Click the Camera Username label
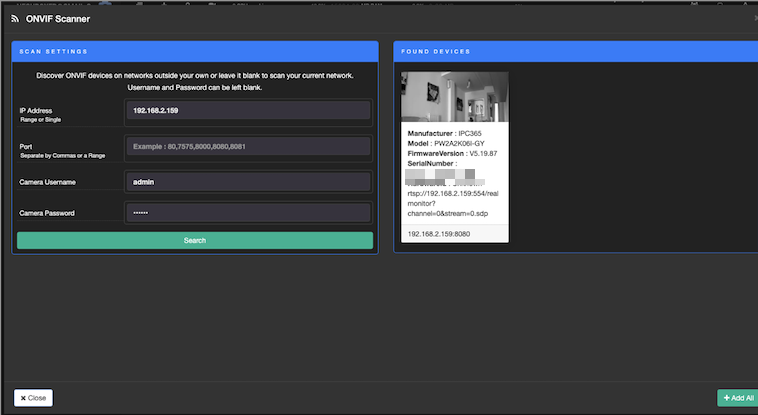The height and width of the screenshot is (415, 758). [48, 182]
